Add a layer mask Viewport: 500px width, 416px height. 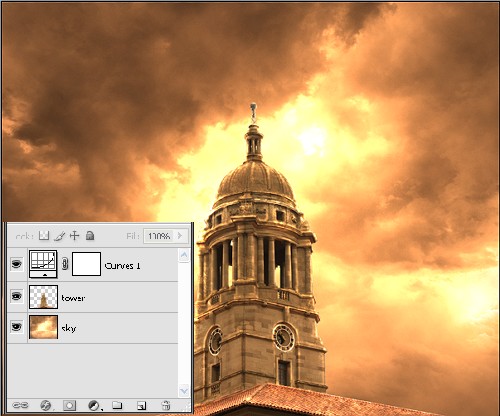pos(69,405)
